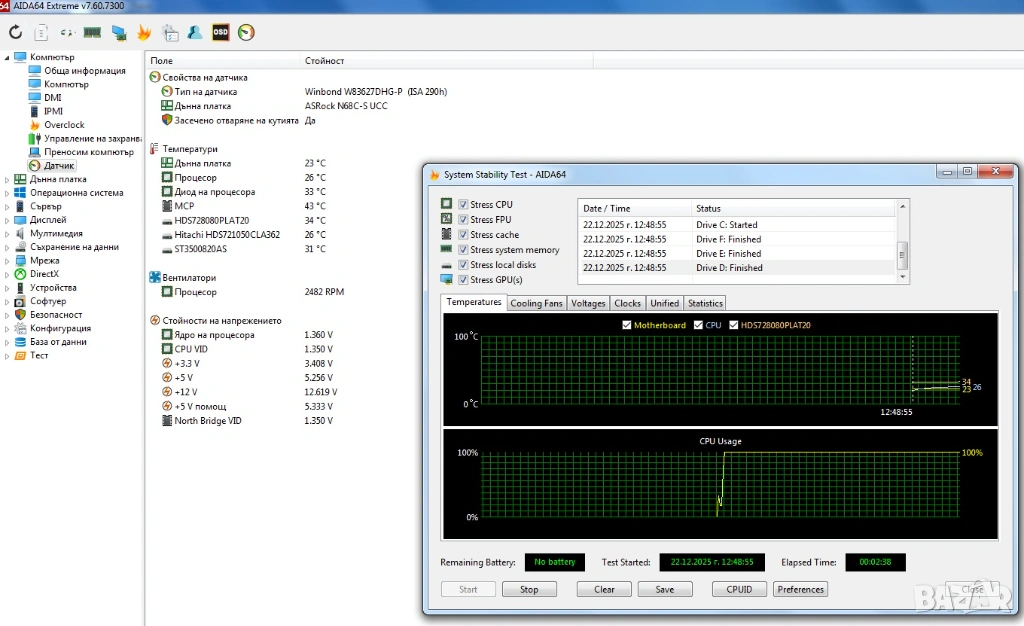Screen dimensions: 1024x626
Task: Open the preferences gear checklist icon
Action: tap(170, 32)
